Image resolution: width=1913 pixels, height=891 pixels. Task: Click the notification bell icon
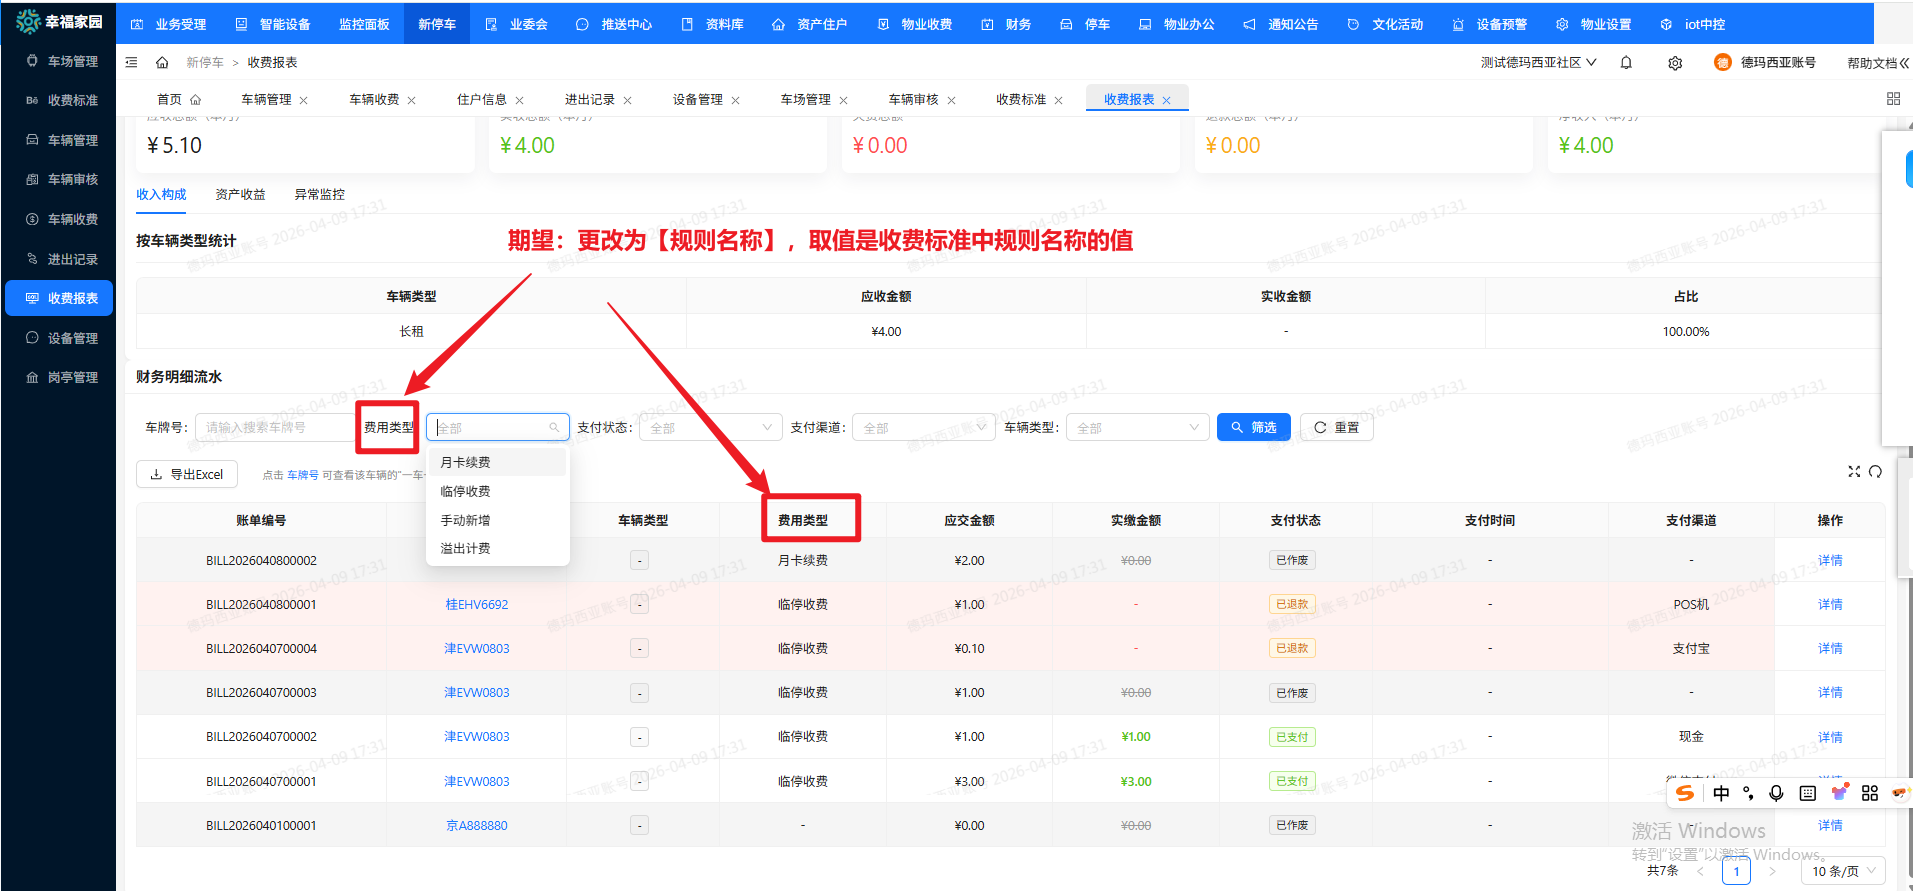pyautogui.click(x=1626, y=63)
